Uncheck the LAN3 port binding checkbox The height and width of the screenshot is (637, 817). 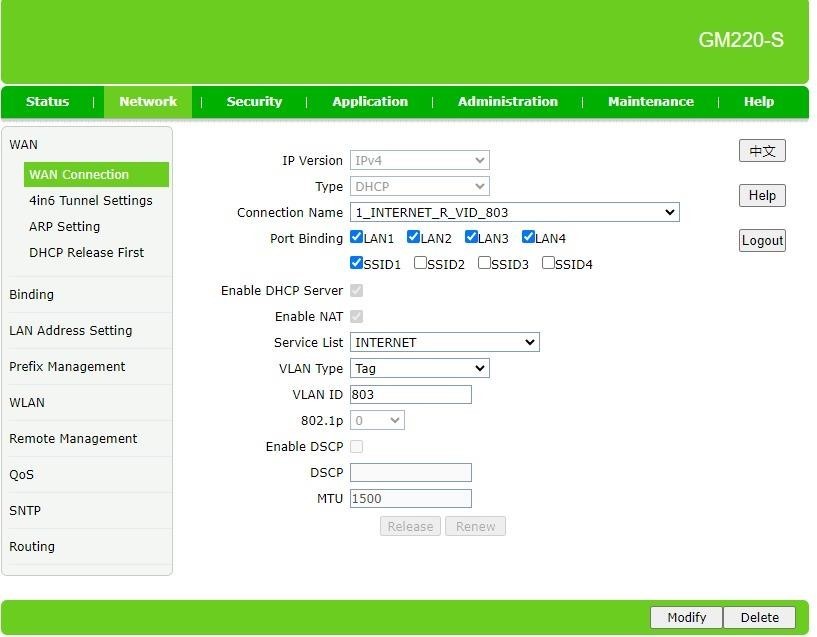[x=472, y=238]
